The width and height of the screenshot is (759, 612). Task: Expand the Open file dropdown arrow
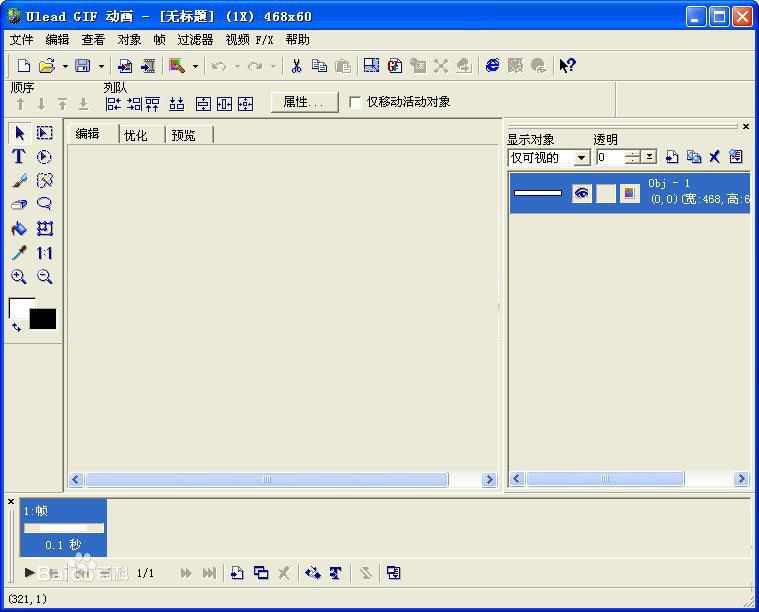[x=65, y=66]
